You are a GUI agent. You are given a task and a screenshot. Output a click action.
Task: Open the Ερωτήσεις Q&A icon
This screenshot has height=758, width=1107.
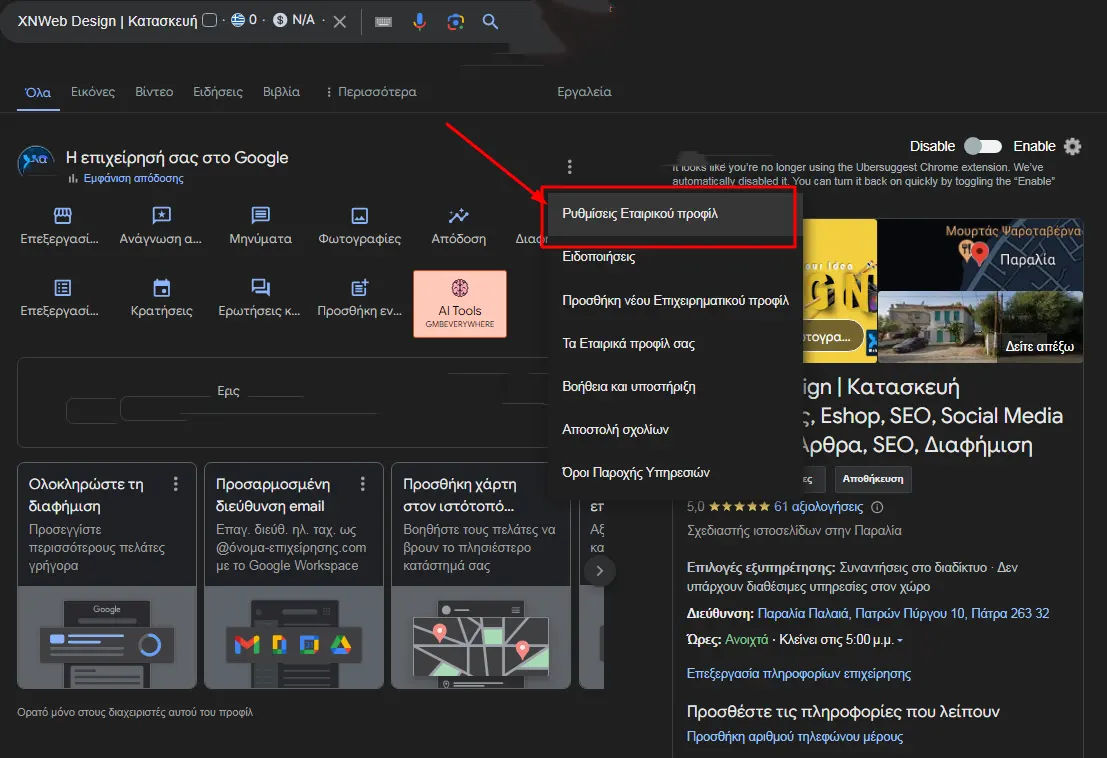coord(261,287)
